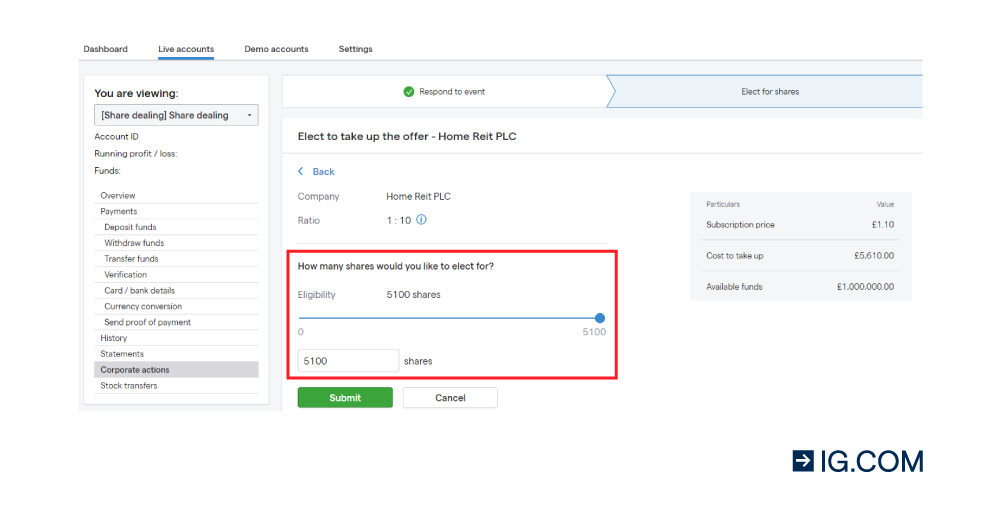Click the ratio info icon

click(x=422, y=220)
